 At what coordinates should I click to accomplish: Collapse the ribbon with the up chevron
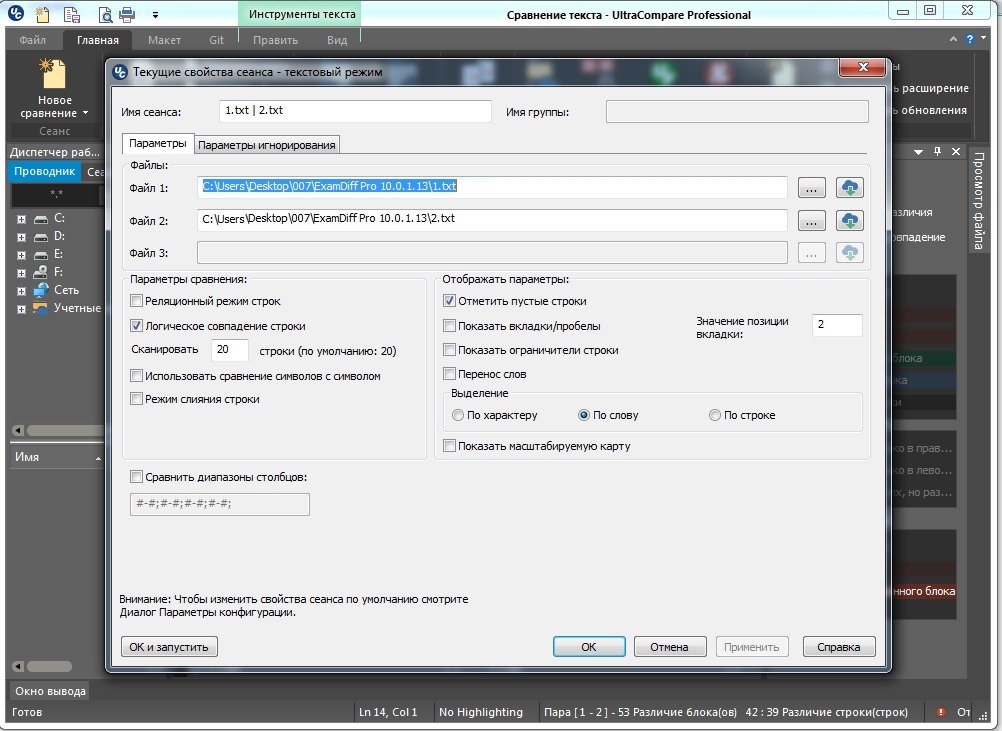pos(953,40)
